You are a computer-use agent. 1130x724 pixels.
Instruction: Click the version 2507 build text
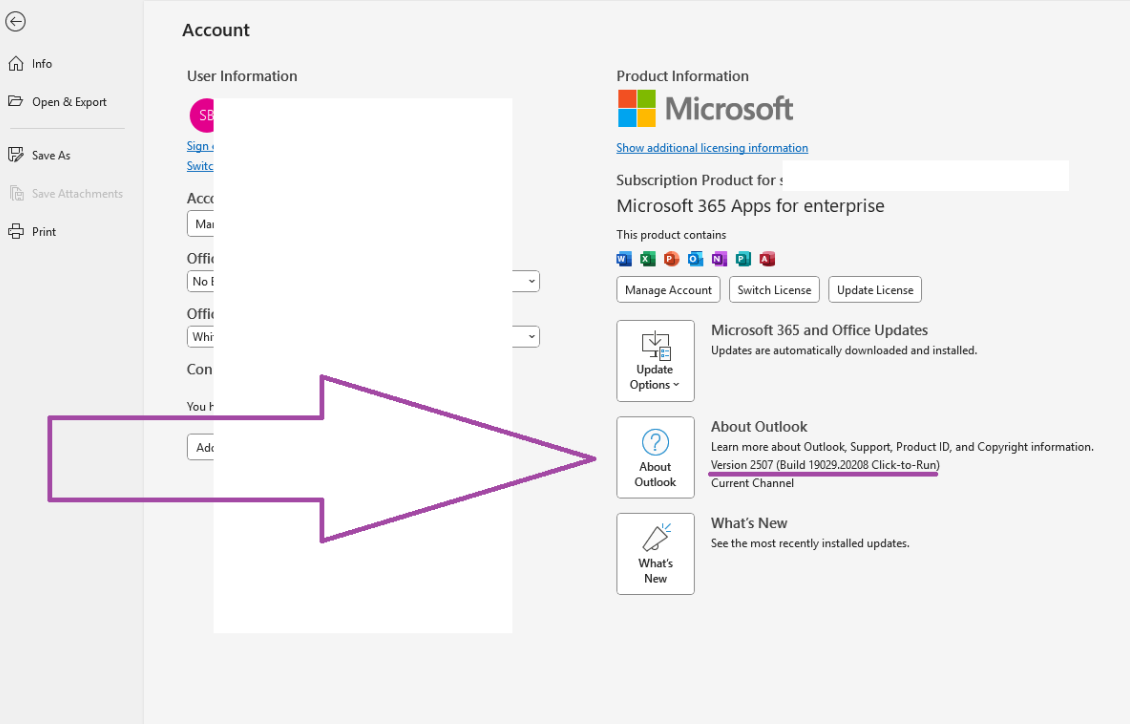pos(825,465)
